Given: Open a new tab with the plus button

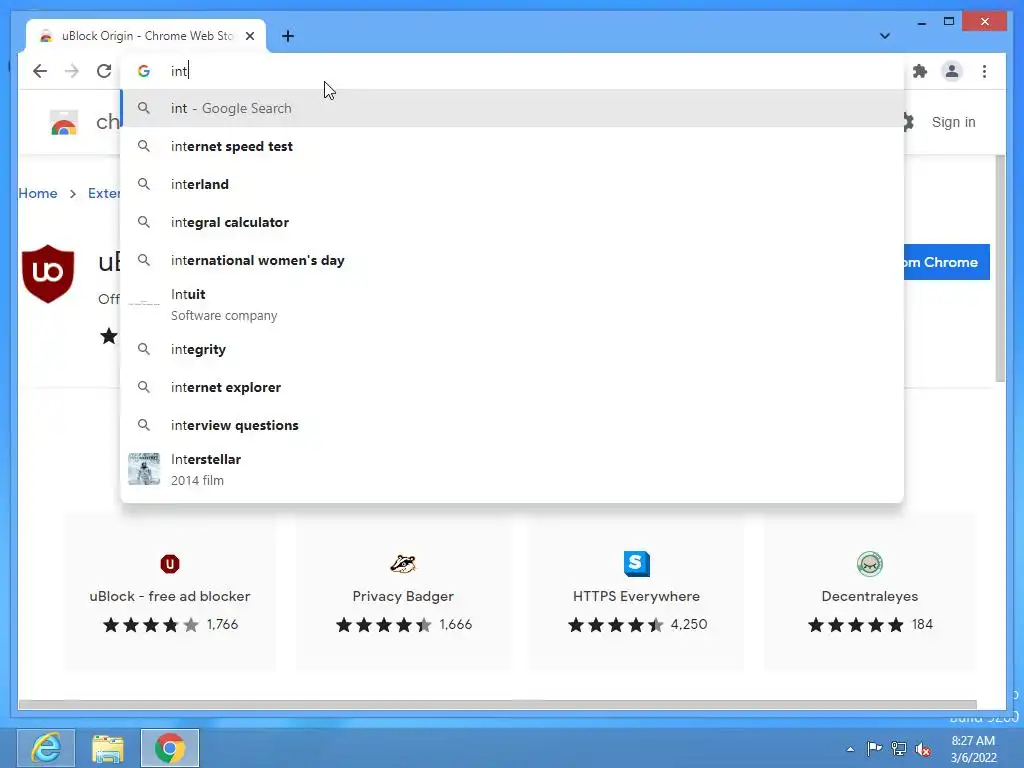Looking at the screenshot, I should [x=288, y=36].
